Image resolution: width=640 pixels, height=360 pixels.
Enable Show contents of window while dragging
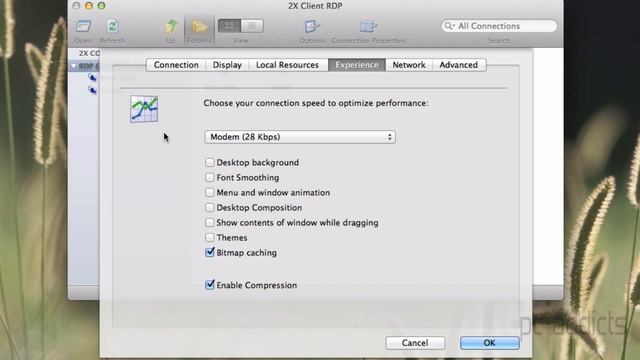point(209,222)
